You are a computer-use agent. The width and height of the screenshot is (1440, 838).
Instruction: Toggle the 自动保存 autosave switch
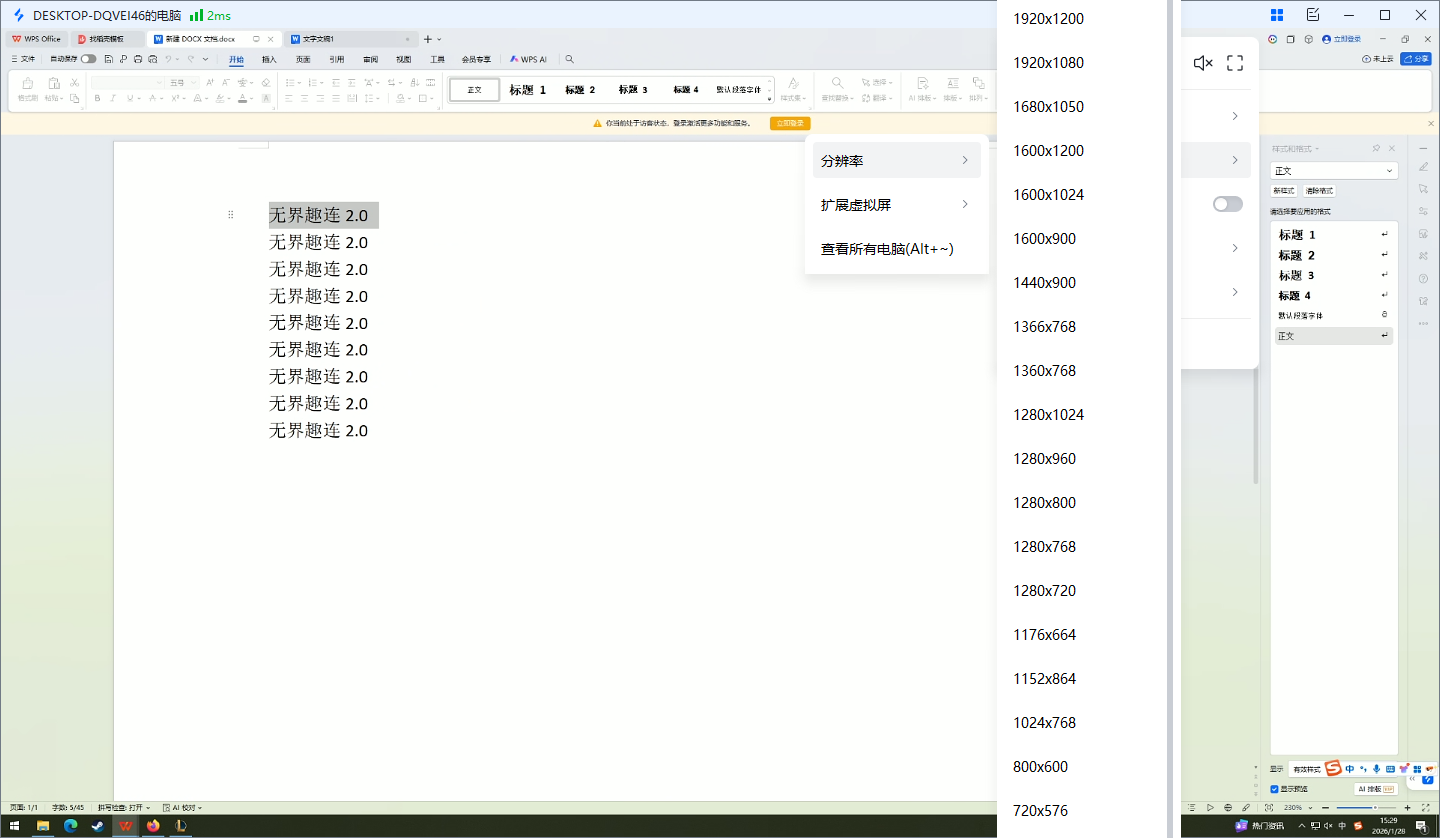[87, 58]
